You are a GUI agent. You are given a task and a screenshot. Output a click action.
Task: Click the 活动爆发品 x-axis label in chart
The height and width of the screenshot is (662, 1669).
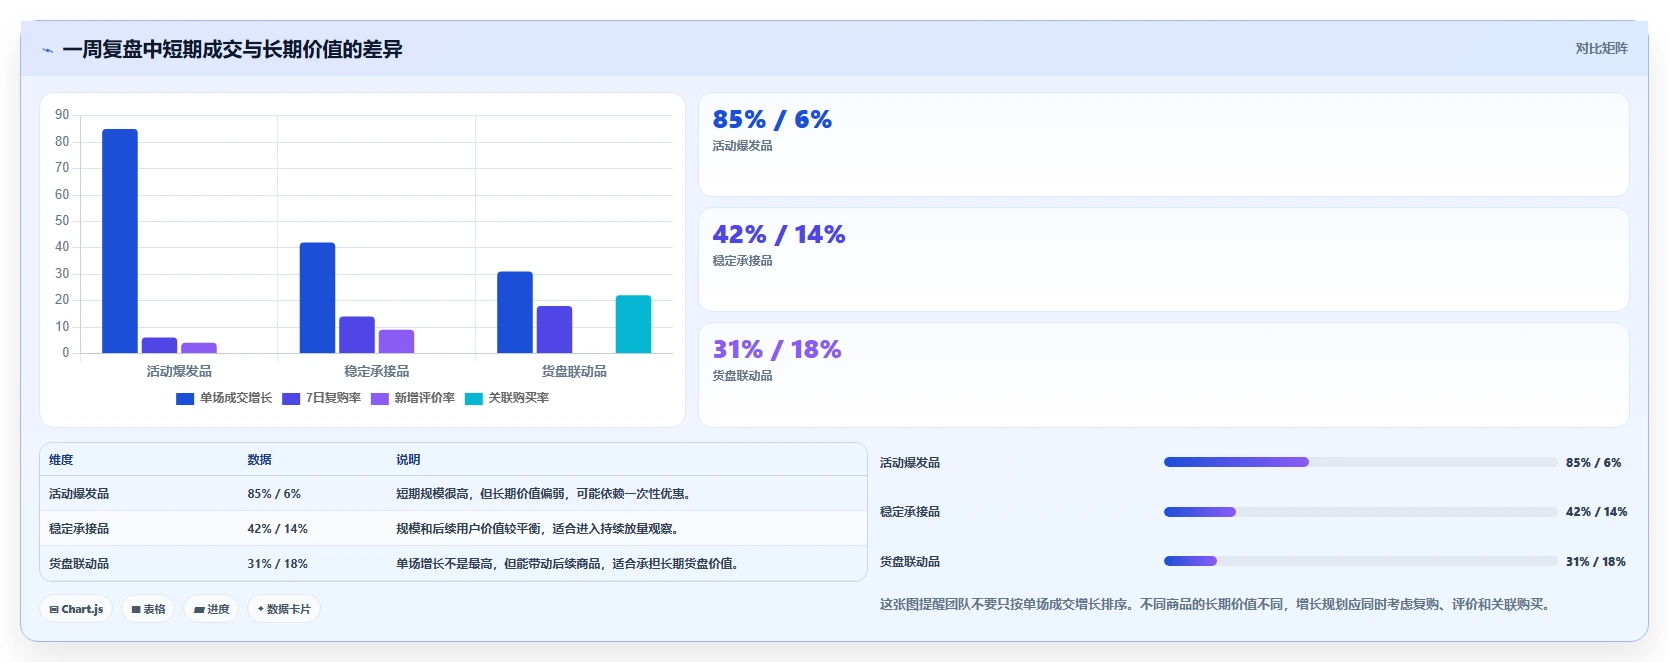(179, 371)
